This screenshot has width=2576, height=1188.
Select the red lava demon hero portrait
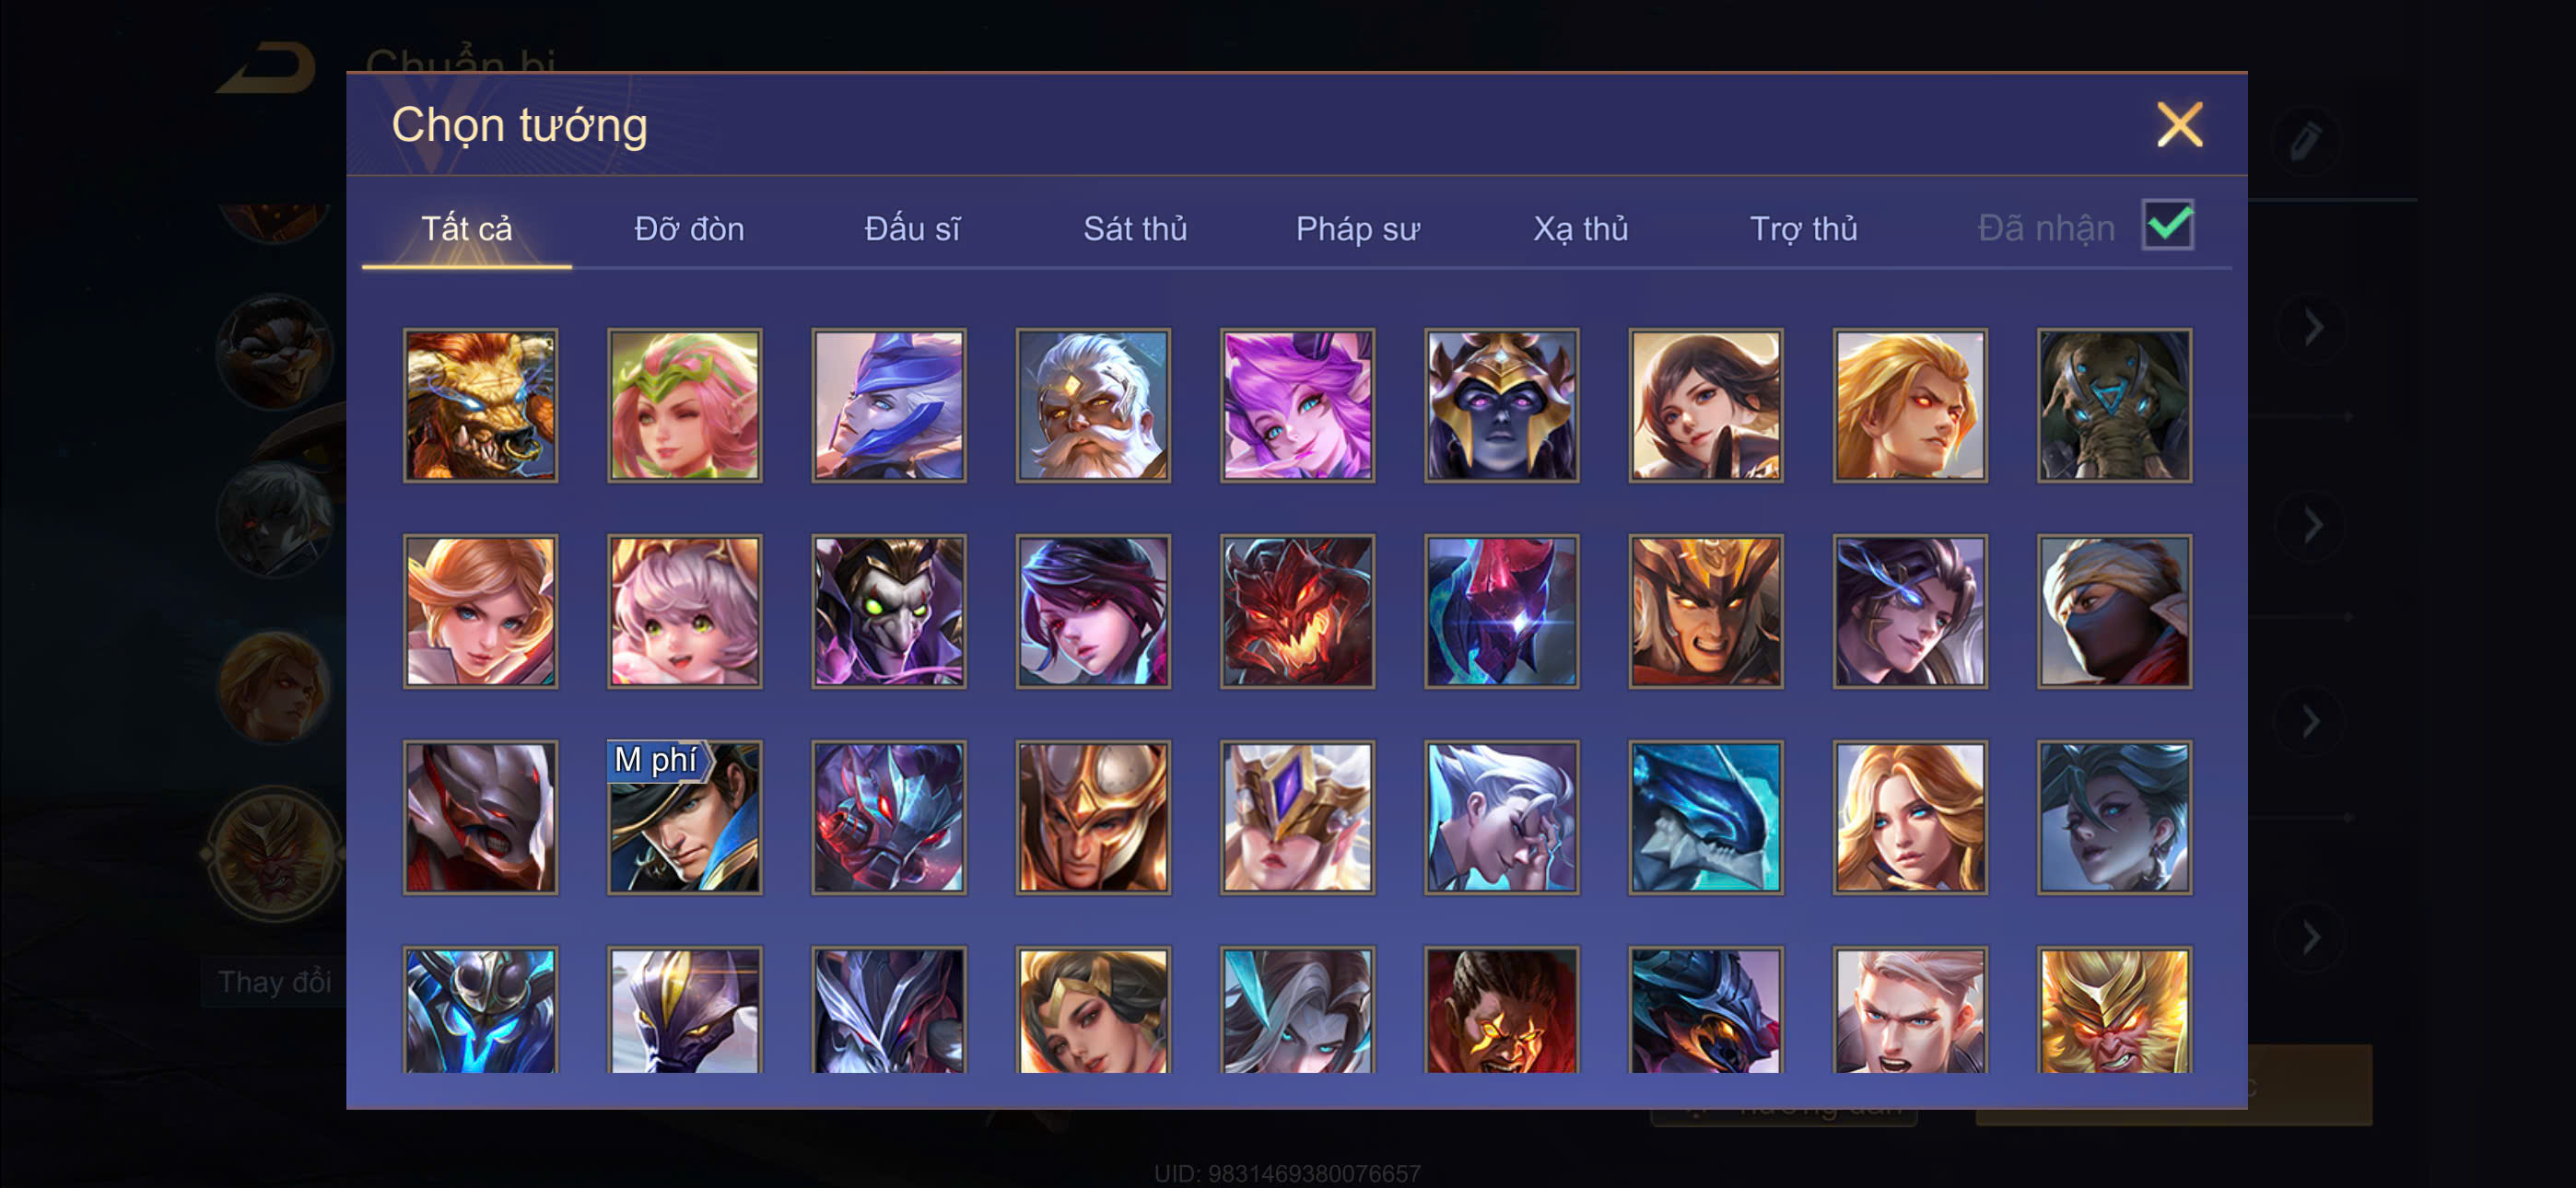tap(1297, 611)
